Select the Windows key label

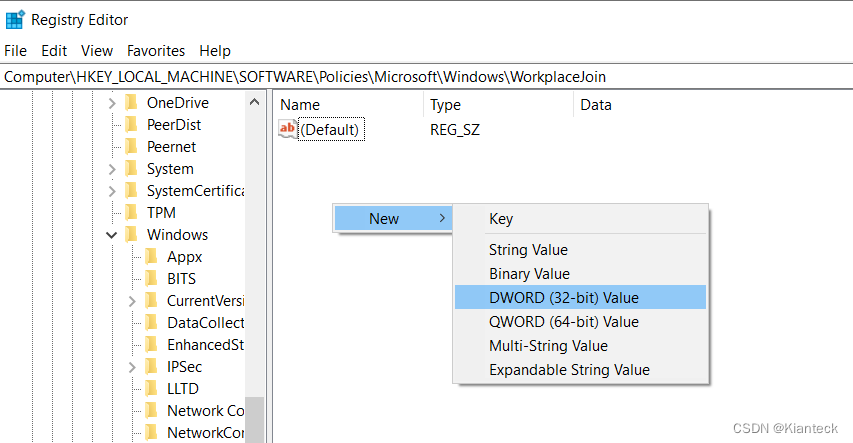coord(177,235)
